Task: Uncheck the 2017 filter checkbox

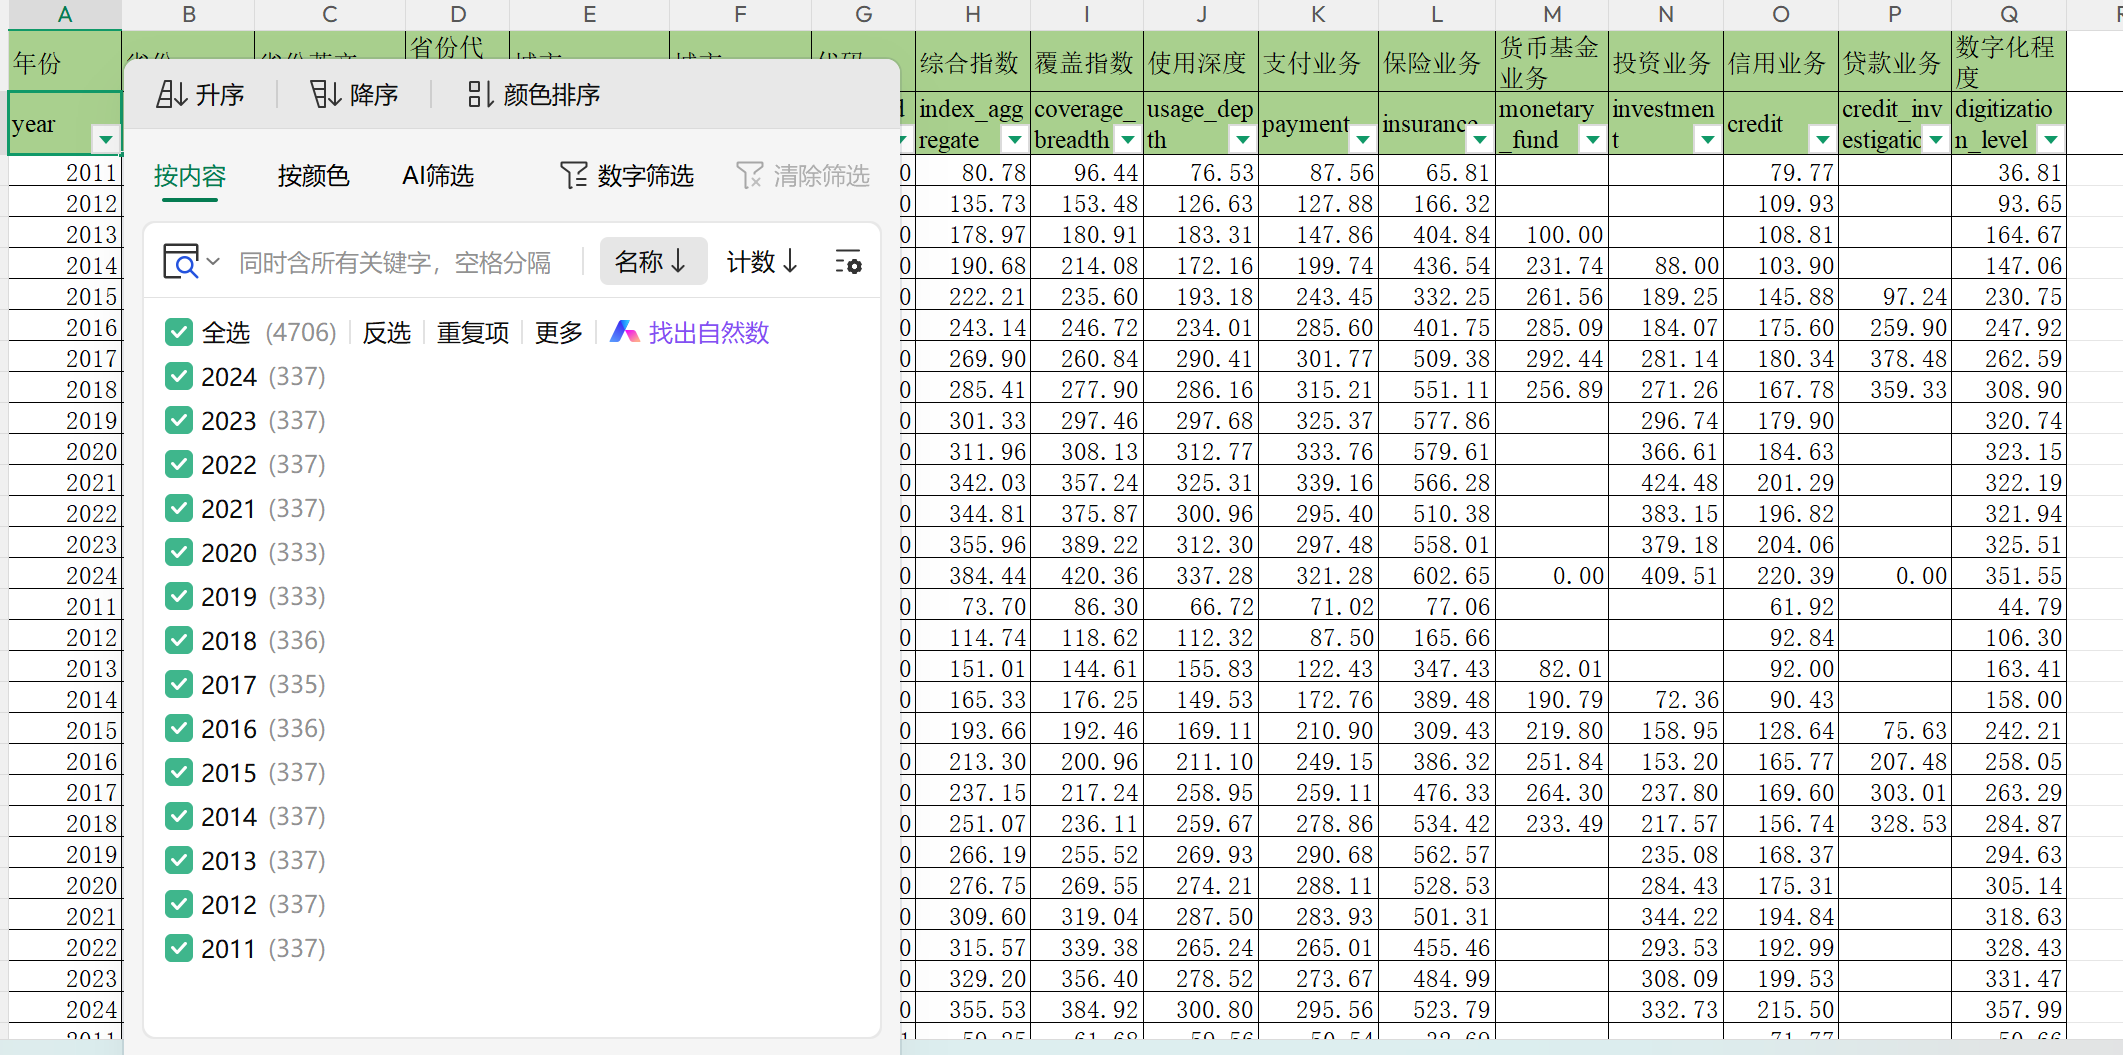Action: (179, 684)
